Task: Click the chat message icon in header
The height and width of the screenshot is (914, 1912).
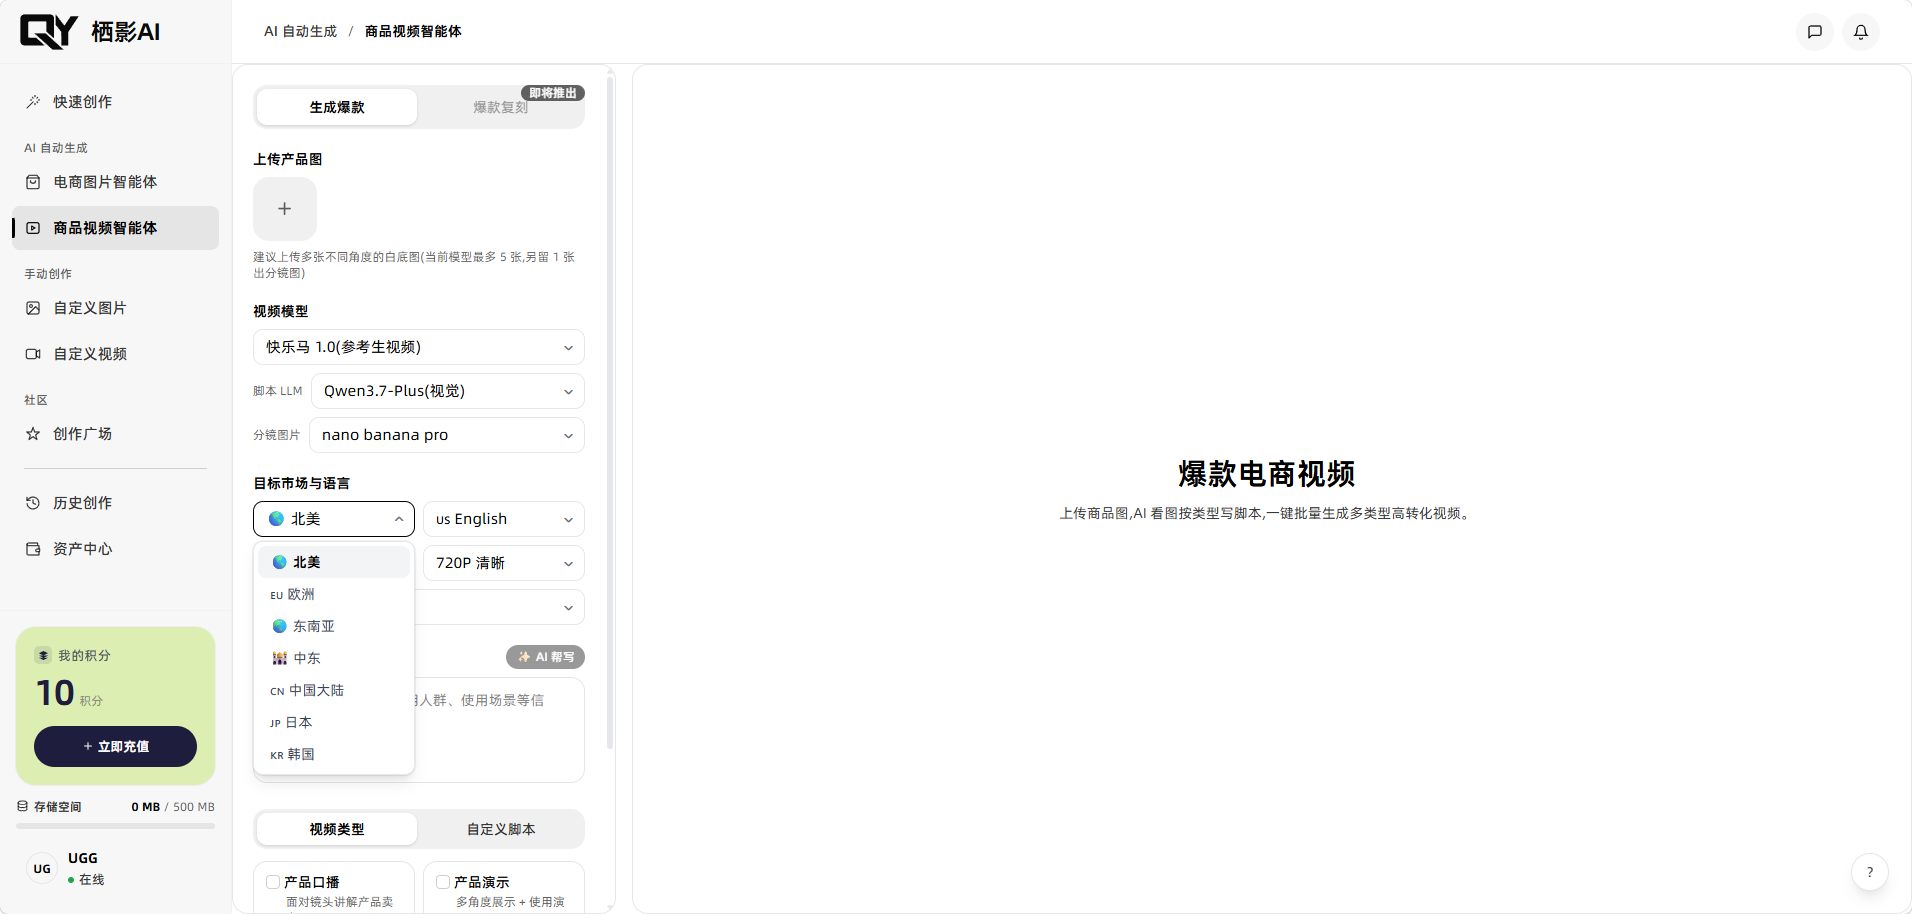Action: [x=1815, y=32]
